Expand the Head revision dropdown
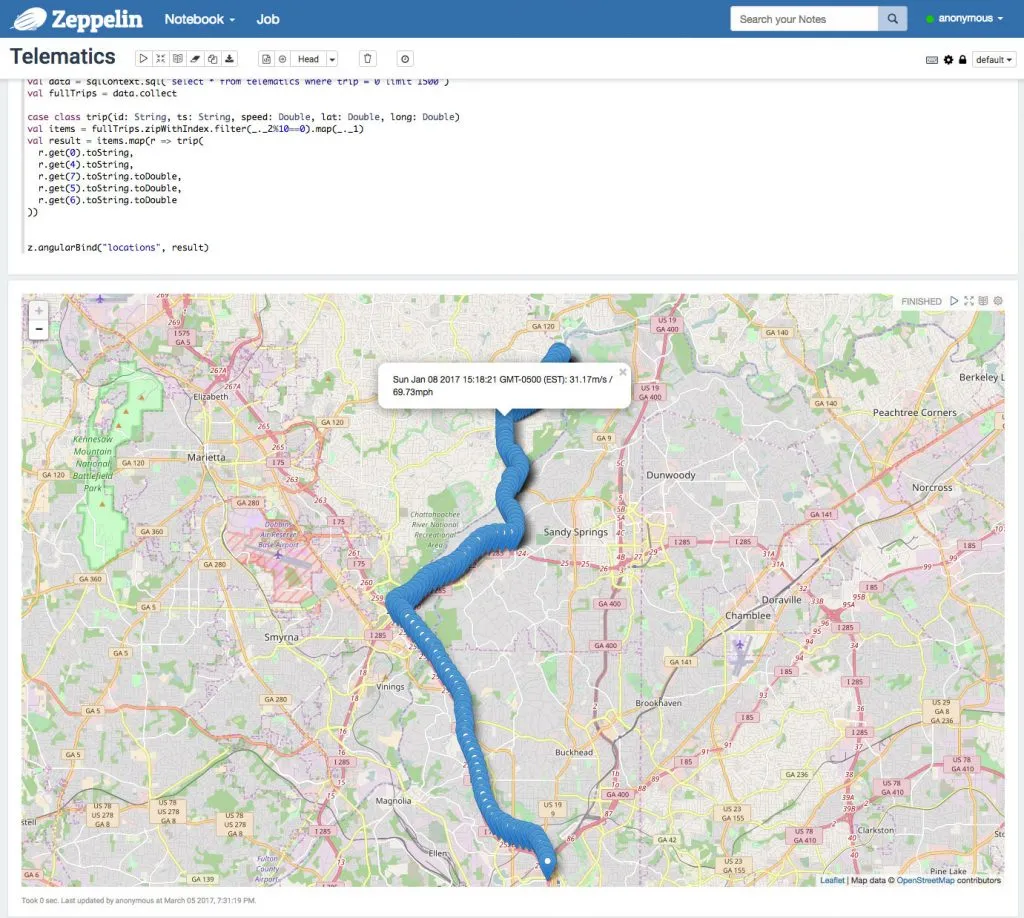Screen dimensions: 1024x918 [x=332, y=60]
